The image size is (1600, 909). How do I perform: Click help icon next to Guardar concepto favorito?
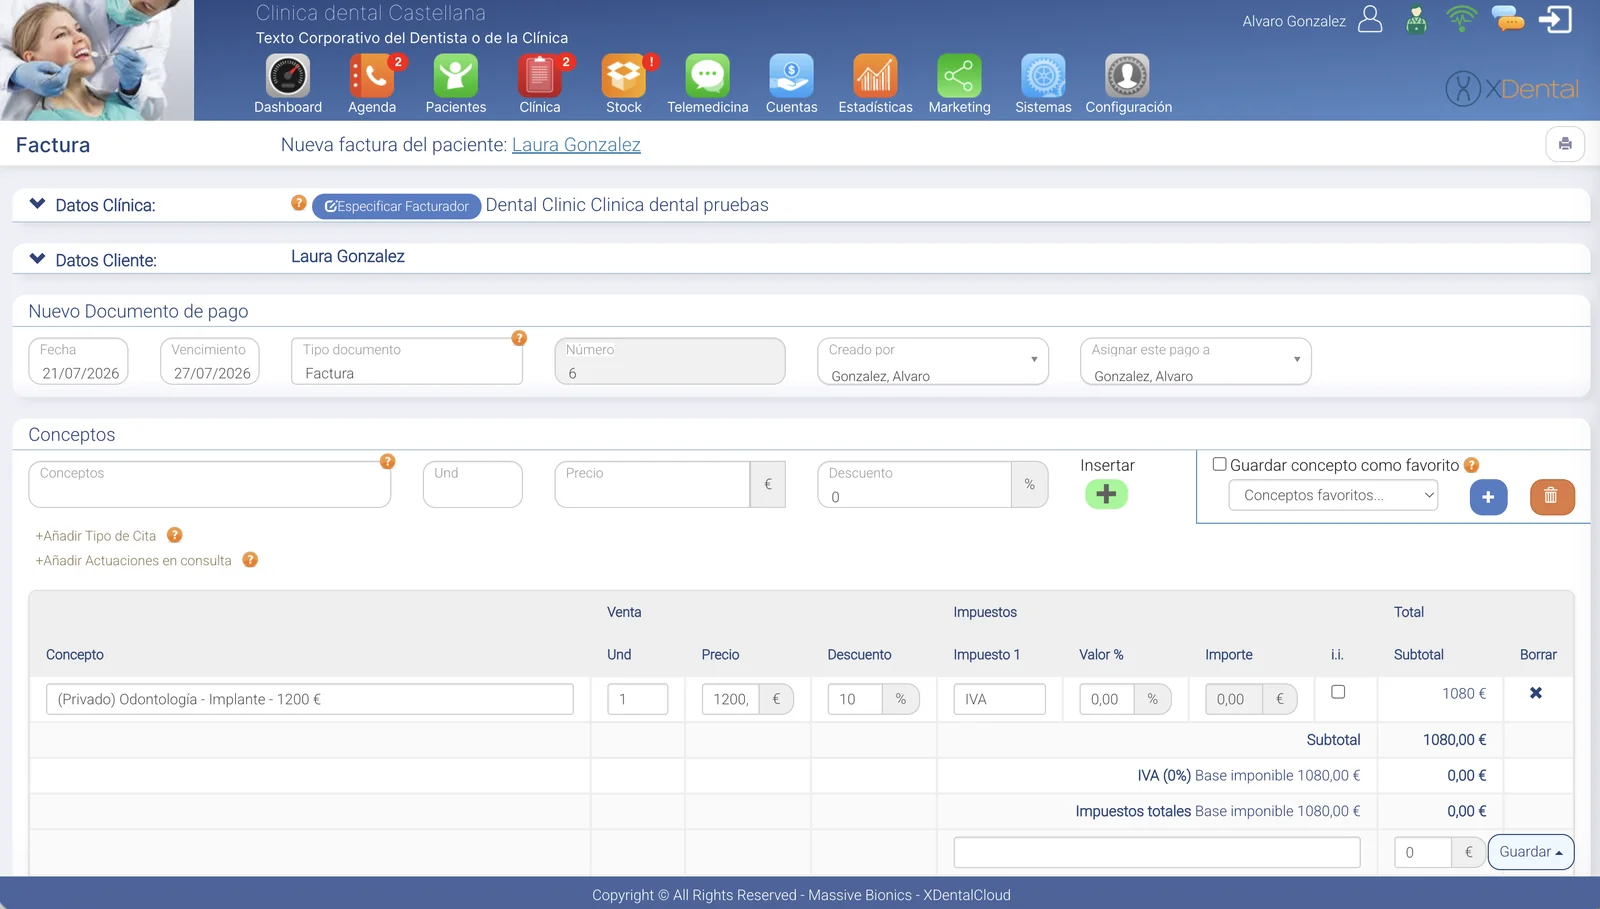[x=1471, y=465]
